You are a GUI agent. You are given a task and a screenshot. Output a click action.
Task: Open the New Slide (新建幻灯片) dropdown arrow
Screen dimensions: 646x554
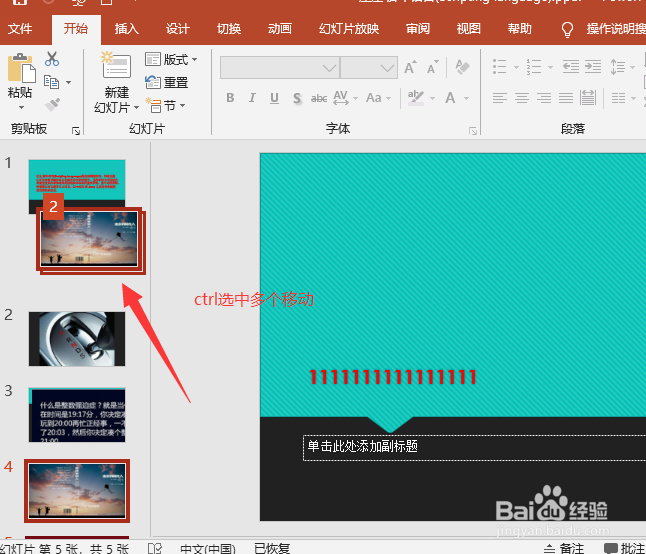(x=136, y=108)
